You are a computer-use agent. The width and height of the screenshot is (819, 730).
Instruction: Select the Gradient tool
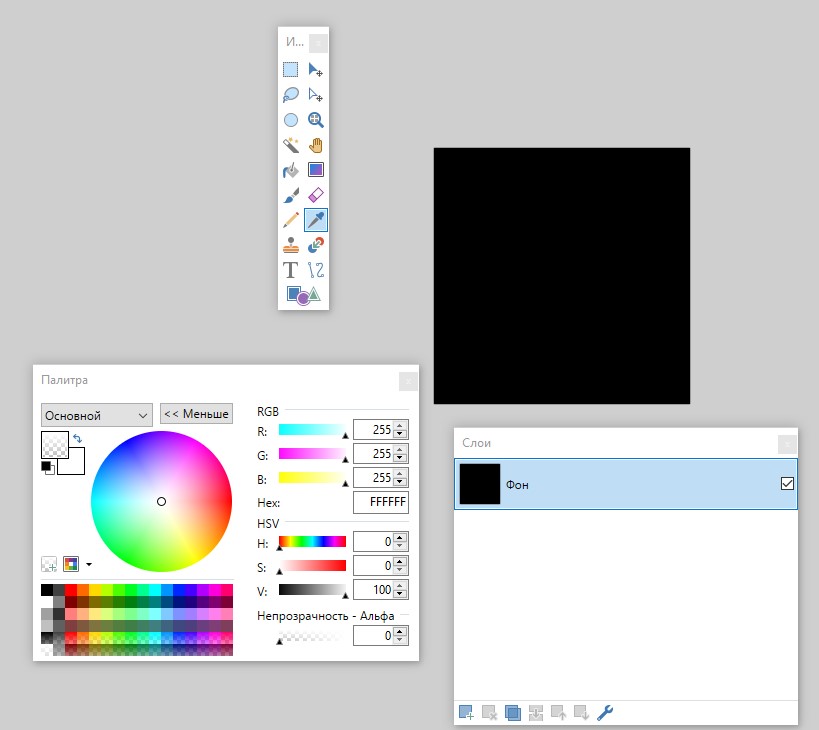[315, 170]
